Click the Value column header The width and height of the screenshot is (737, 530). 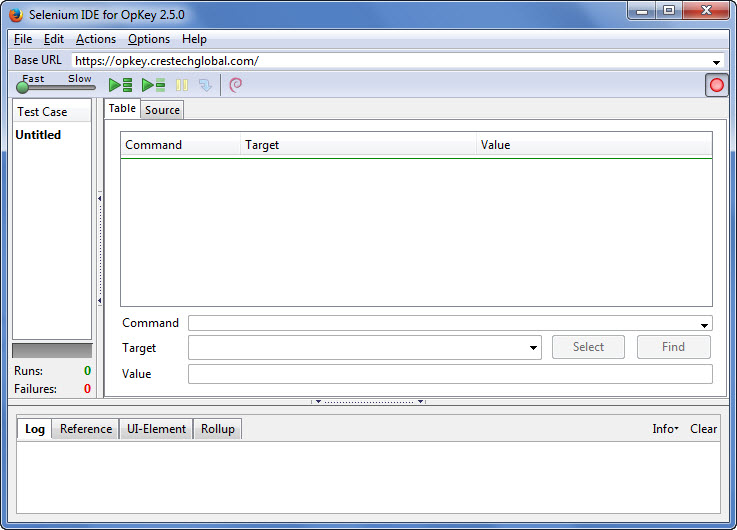594,145
